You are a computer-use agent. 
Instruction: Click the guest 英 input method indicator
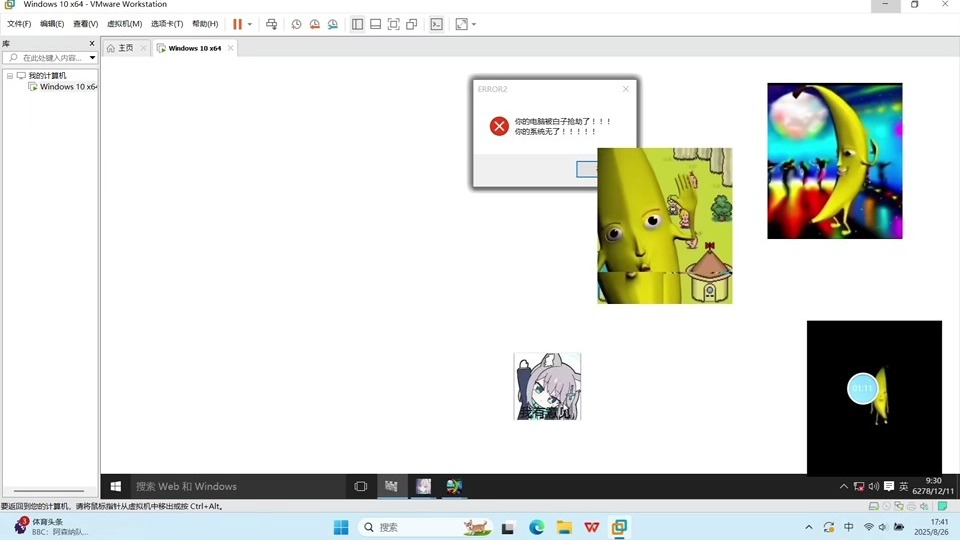pos(903,486)
